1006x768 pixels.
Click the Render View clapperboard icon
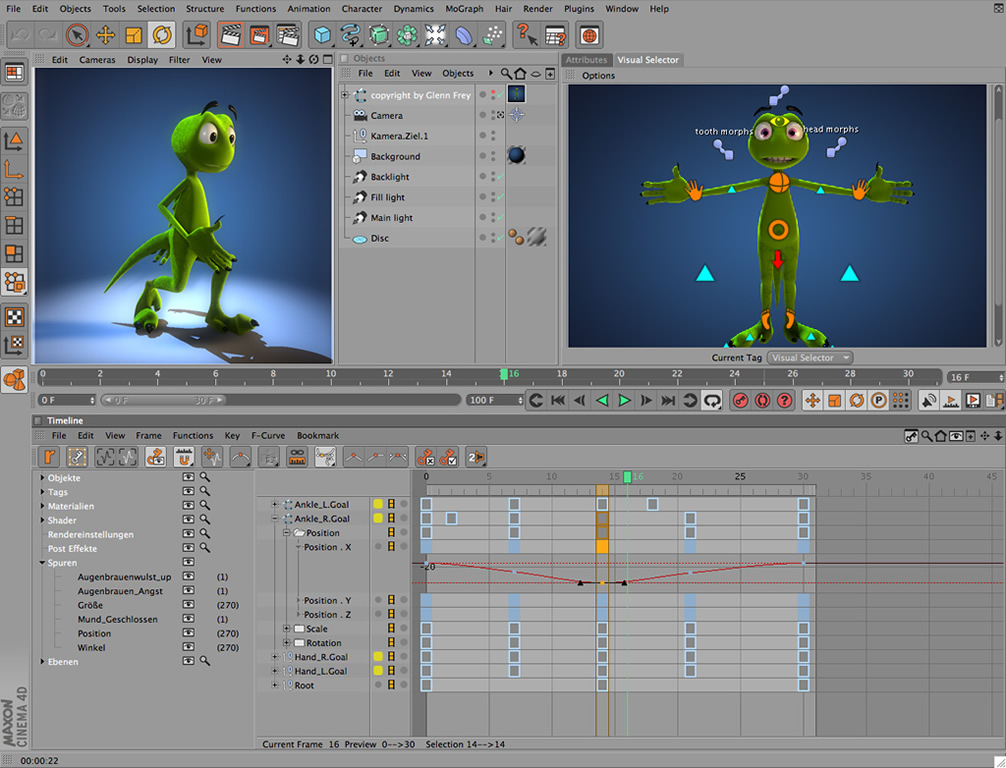(x=230, y=36)
